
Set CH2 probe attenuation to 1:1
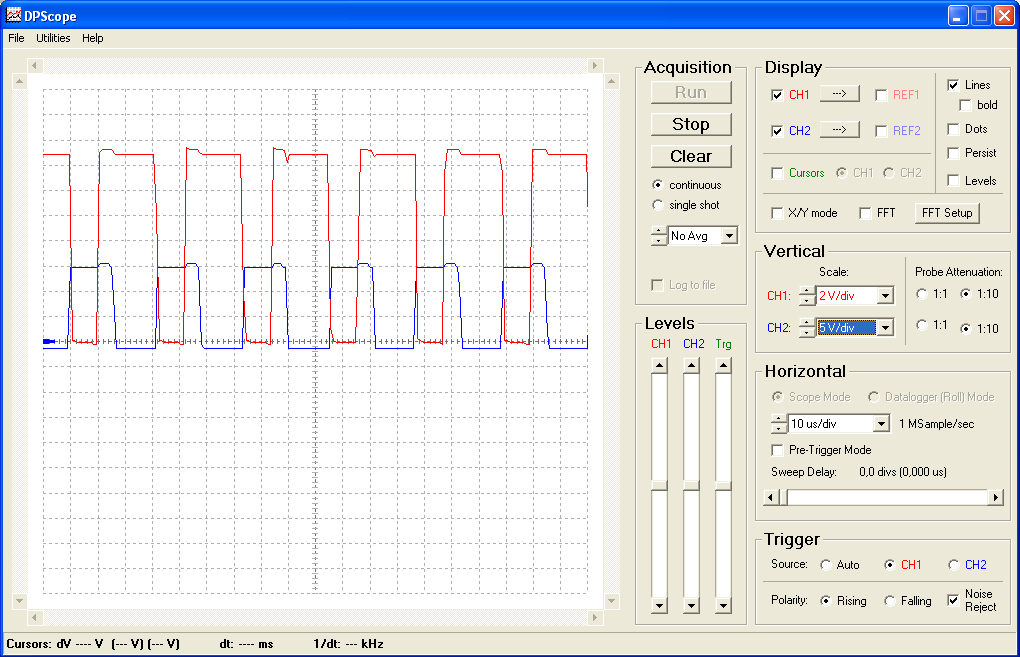tap(922, 325)
